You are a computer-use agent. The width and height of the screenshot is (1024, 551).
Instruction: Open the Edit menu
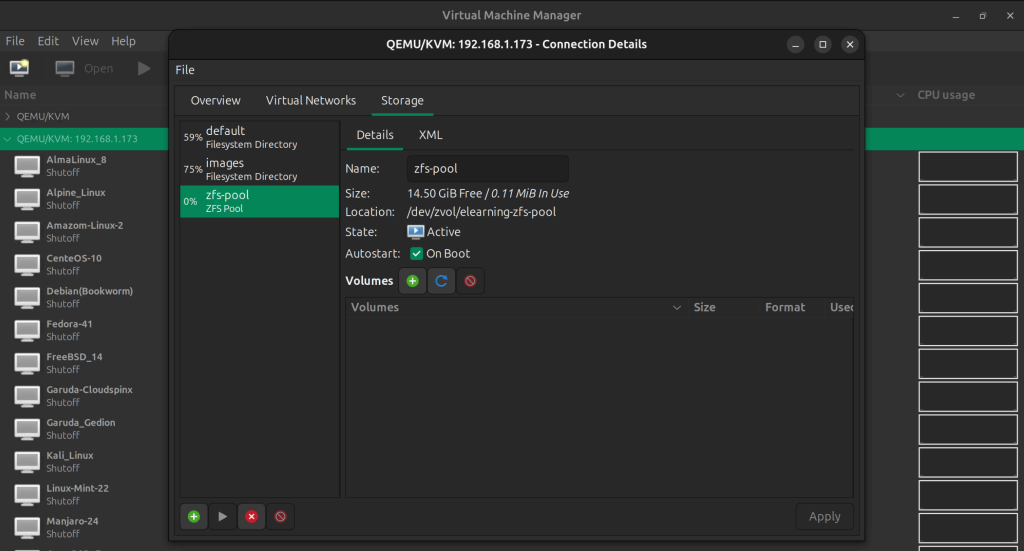48,41
